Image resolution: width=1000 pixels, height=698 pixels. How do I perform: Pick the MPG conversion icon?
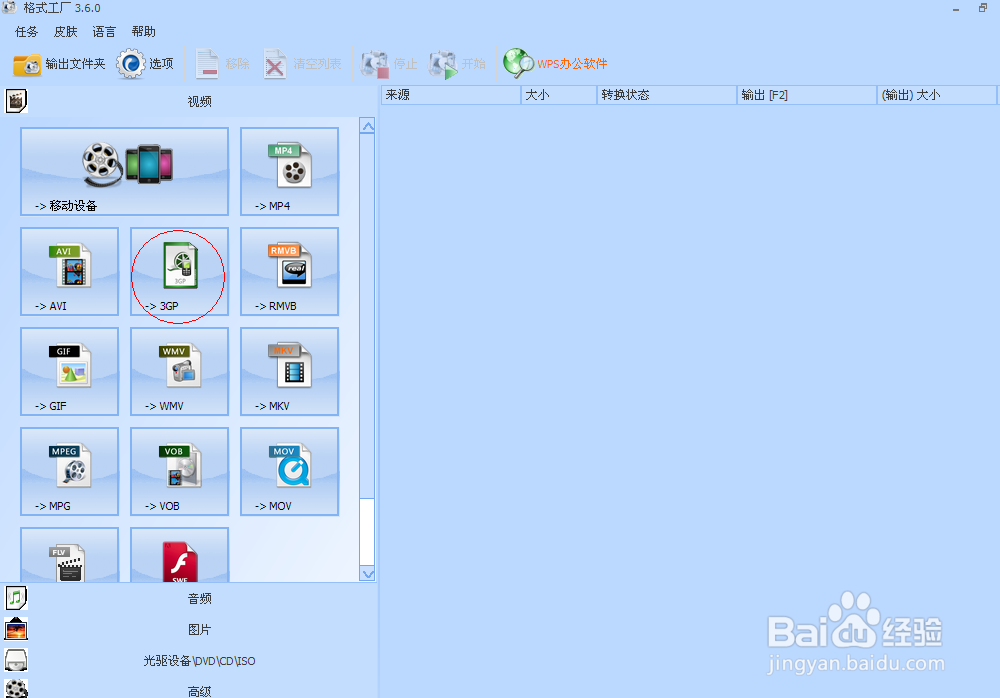coord(70,472)
